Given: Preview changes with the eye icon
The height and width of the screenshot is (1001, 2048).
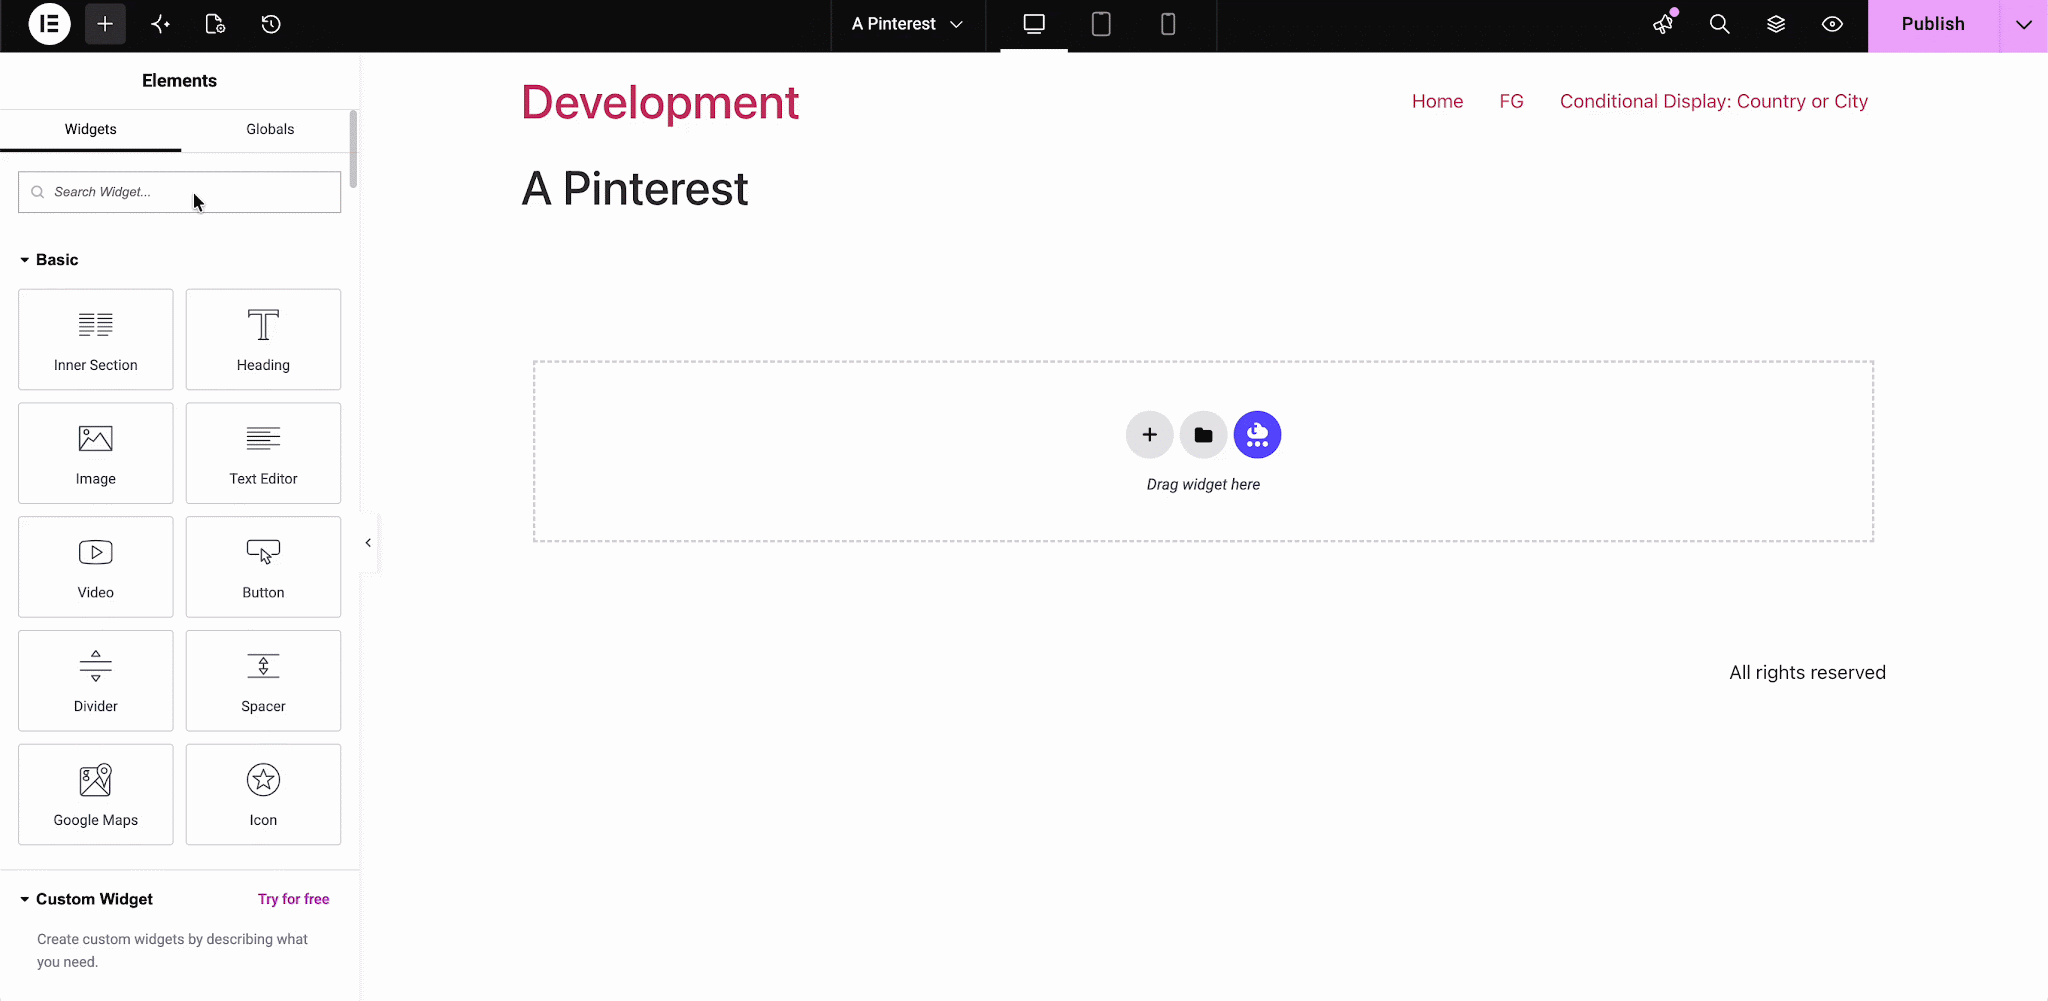Looking at the screenshot, I should tap(1832, 24).
